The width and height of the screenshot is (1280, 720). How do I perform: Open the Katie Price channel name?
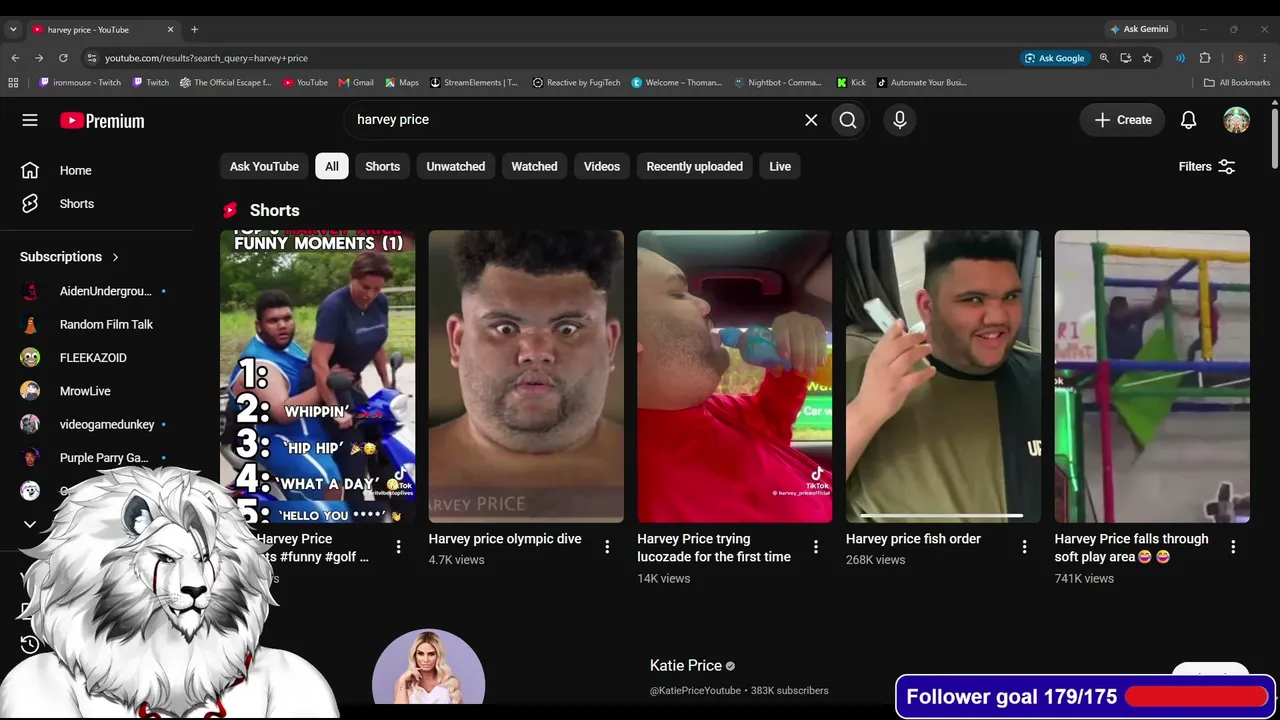point(686,666)
